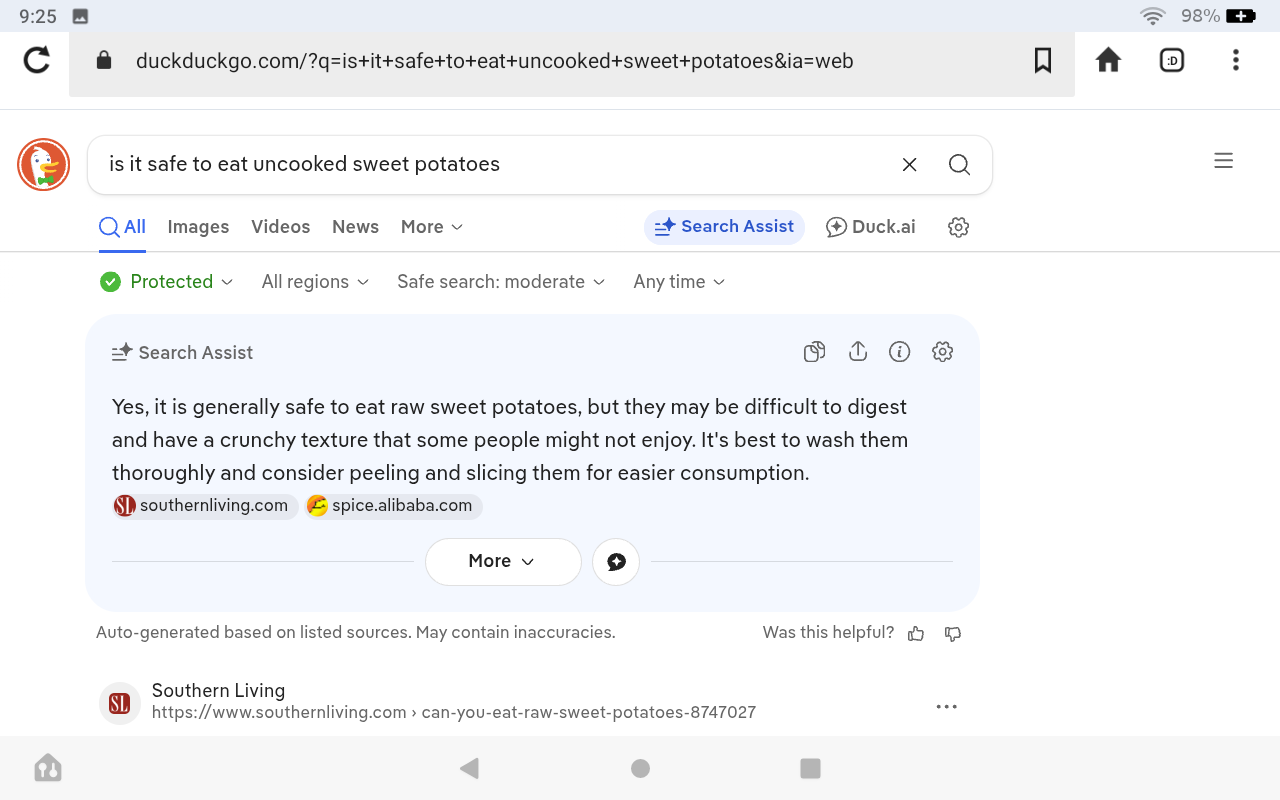Click the search input field
Viewport: 1280px width, 800px height.
(490, 165)
